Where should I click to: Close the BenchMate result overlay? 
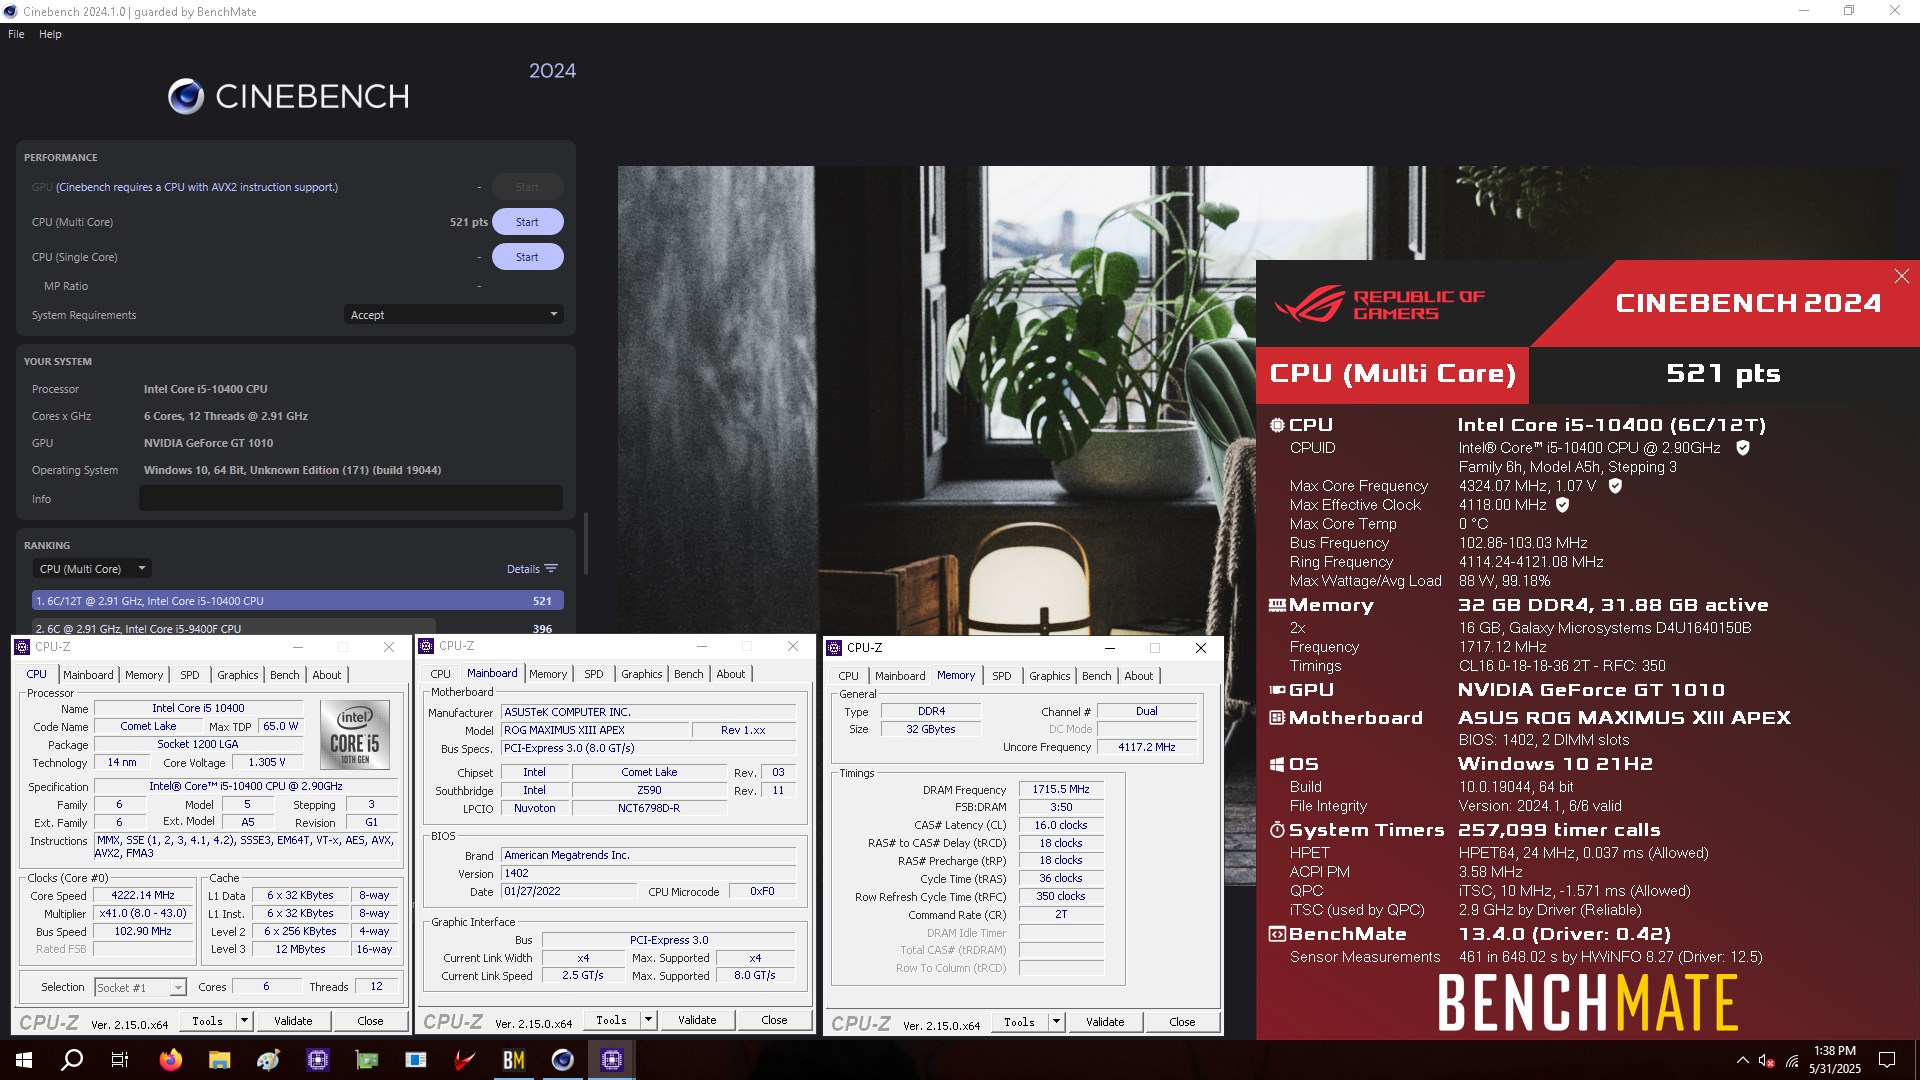point(1901,276)
